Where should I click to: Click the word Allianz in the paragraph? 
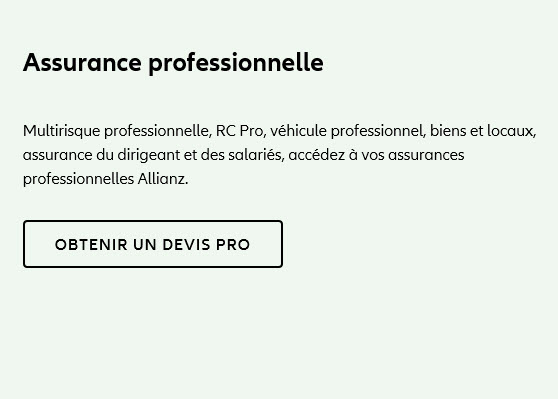click(161, 179)
